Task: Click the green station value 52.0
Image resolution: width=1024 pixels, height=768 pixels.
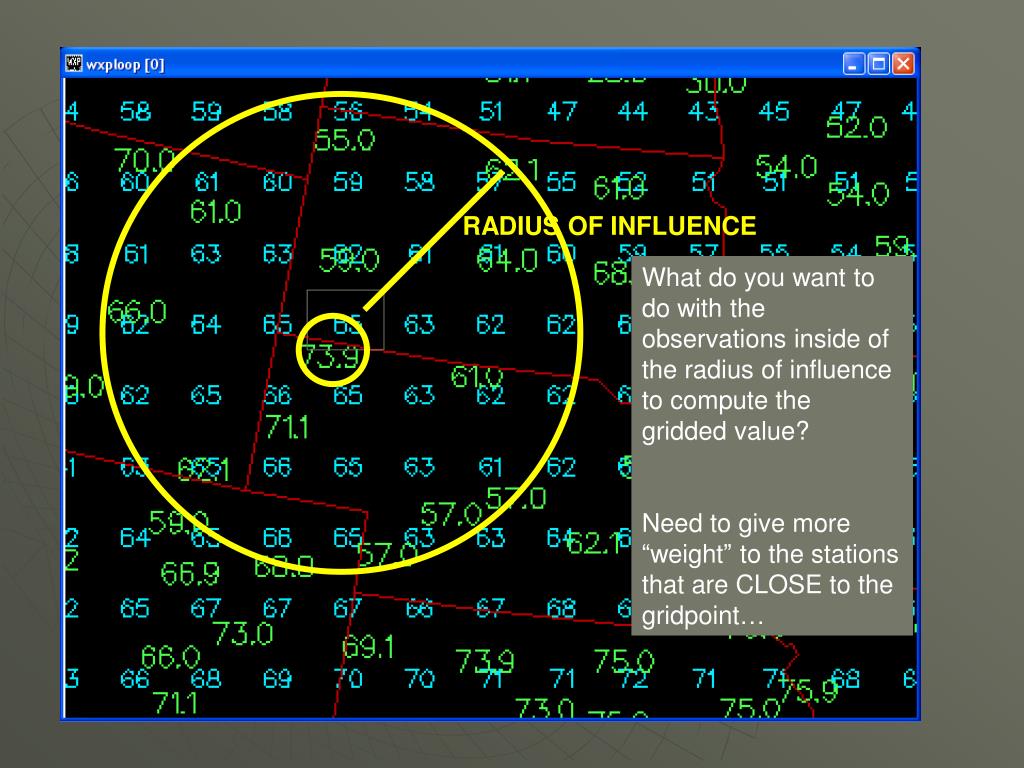Action: click(856, 127)
